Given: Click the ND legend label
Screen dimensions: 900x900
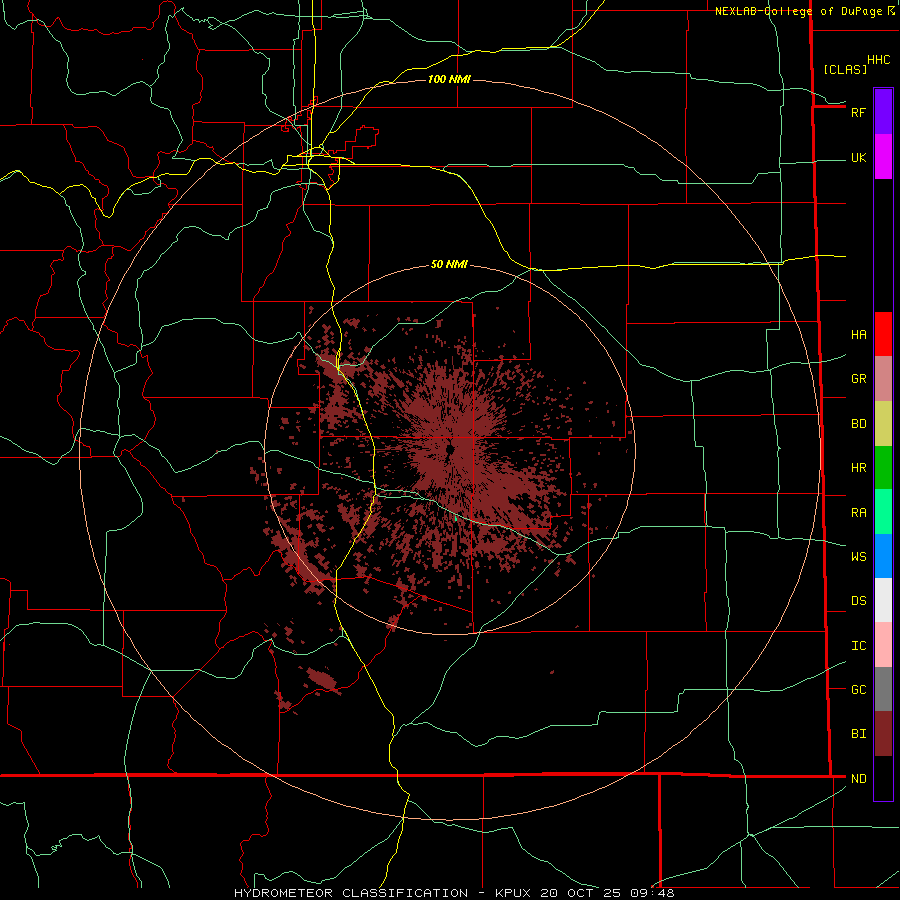Looking at the screenshot, I should click(x=858, y=779).
